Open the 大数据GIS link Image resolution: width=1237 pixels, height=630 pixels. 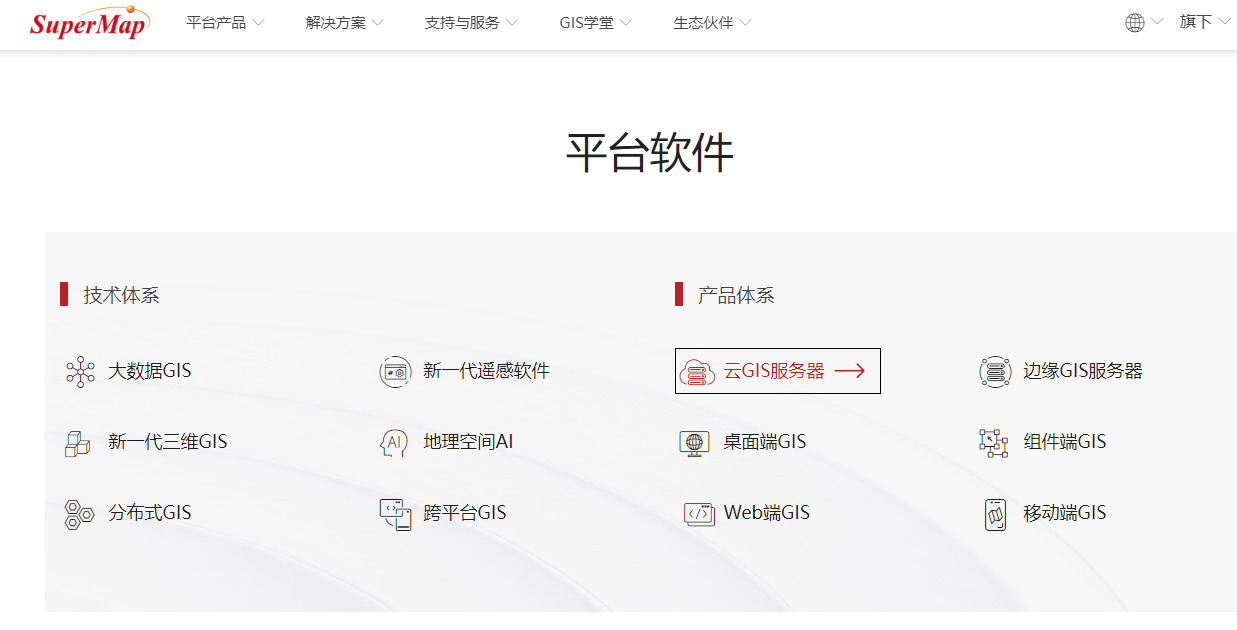point(150,371)
